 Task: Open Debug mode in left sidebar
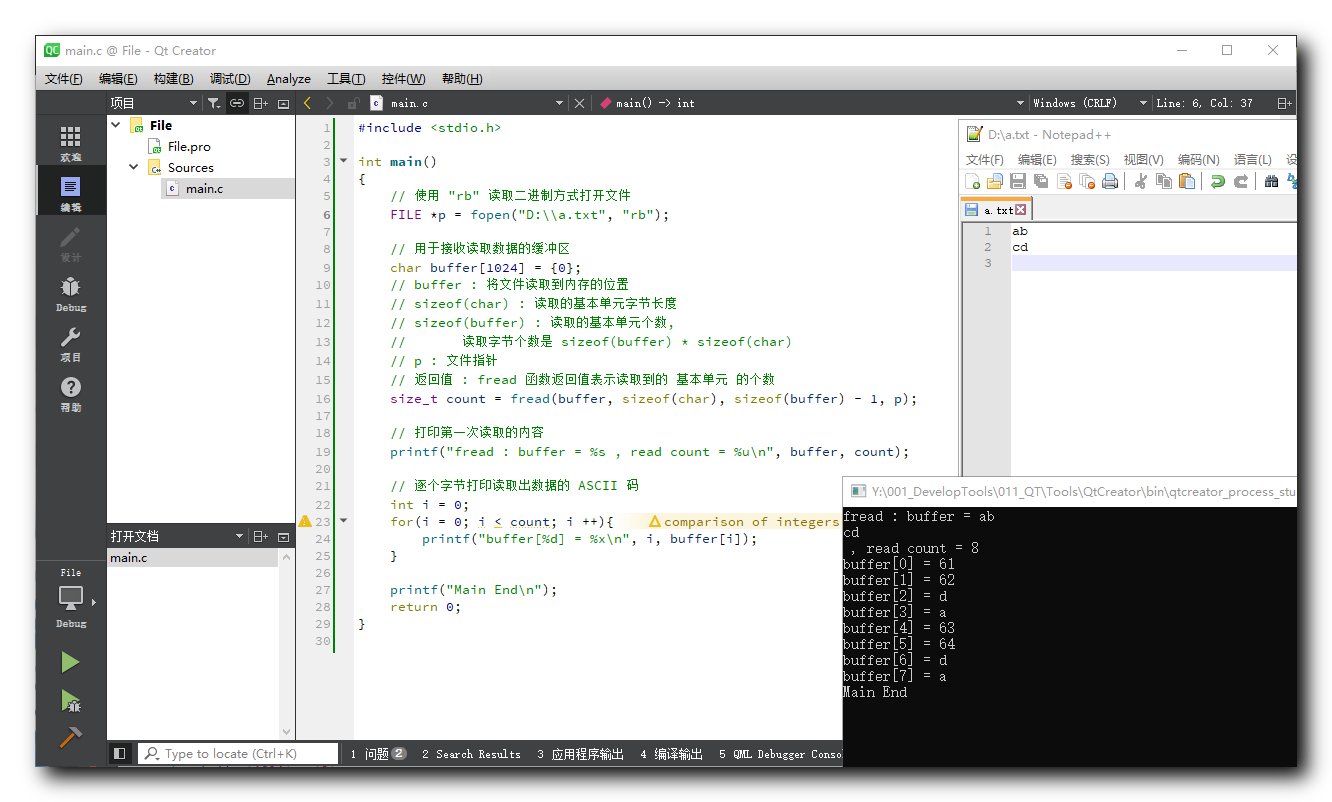tap(70, 294)
